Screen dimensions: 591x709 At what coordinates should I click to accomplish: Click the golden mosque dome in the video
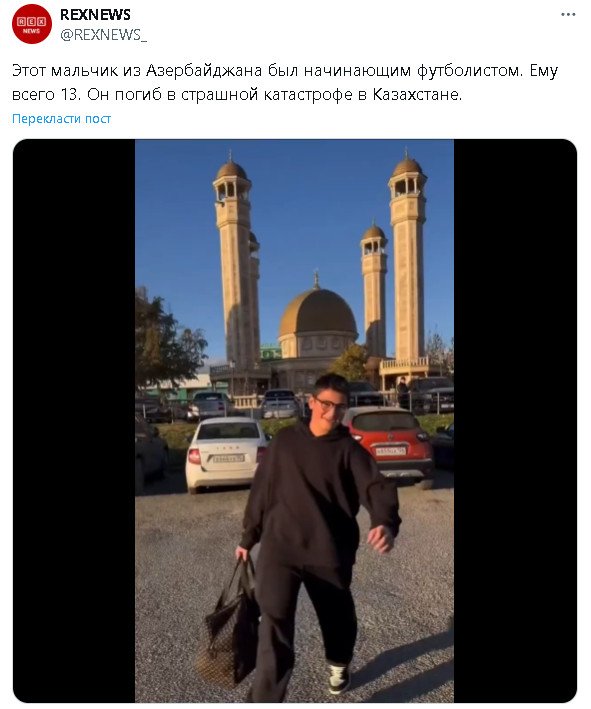point(317,312)
